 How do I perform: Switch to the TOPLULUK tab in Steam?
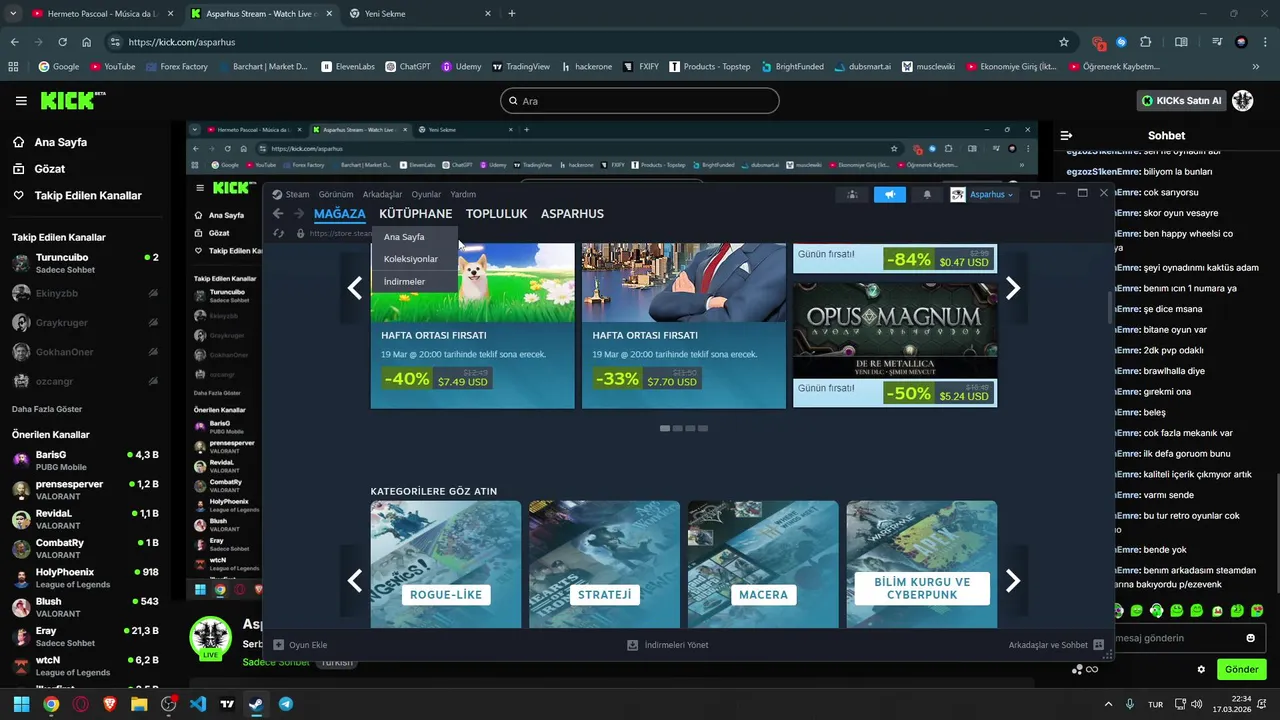coord(496,214)
